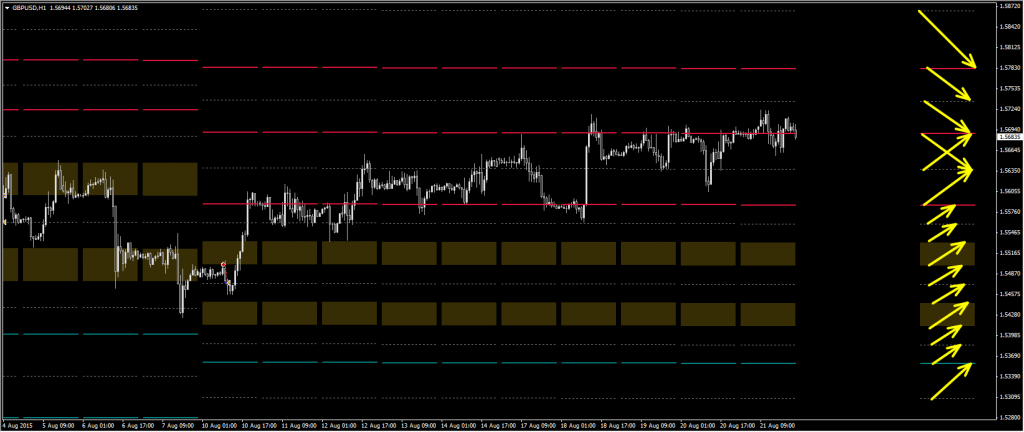
Task: Click the 12 Aug 17:00 time label
Action: click(377, 425)
